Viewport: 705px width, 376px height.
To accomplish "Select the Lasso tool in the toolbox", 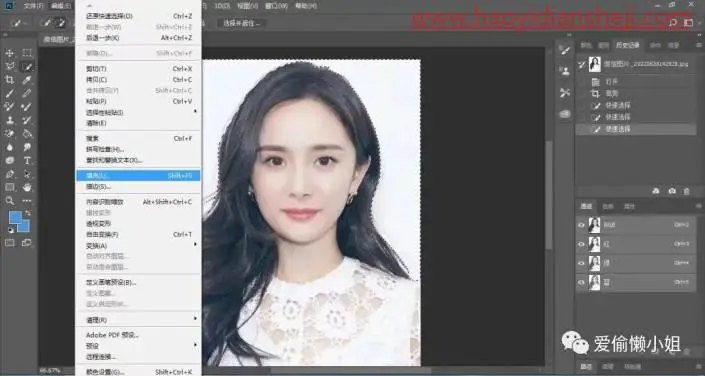I will point(9,67).
